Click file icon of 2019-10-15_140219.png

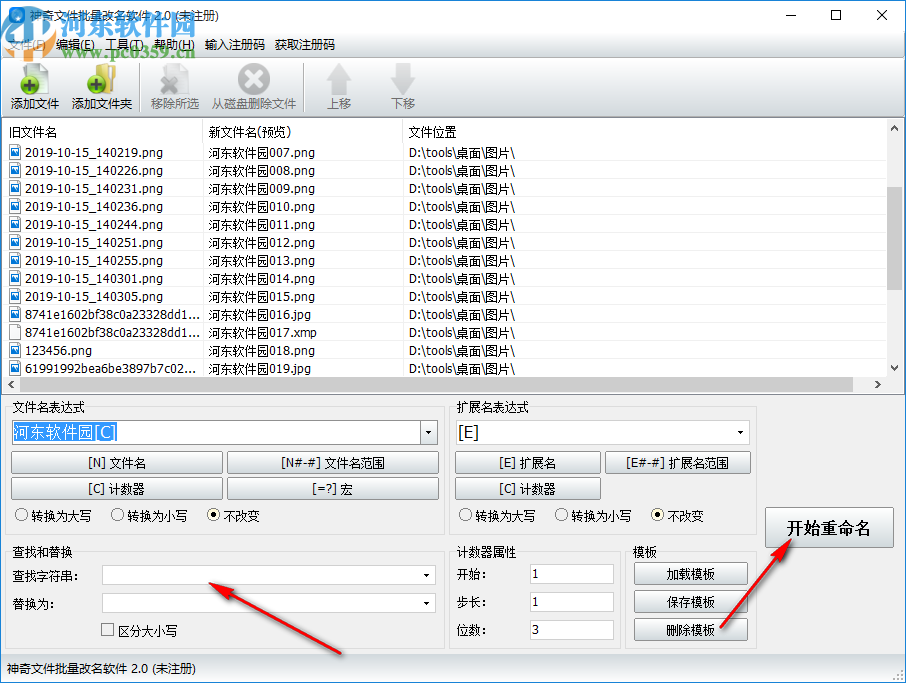(15, 152)
